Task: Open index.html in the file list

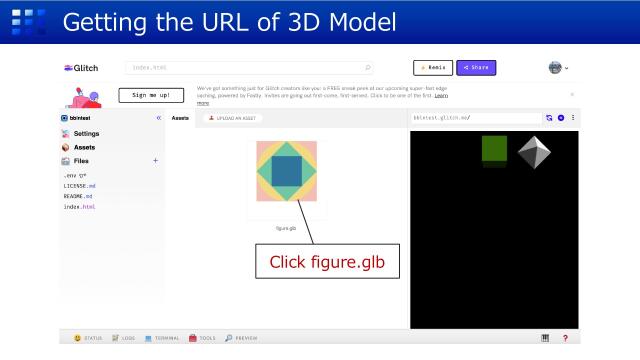Action: [79, 207]
